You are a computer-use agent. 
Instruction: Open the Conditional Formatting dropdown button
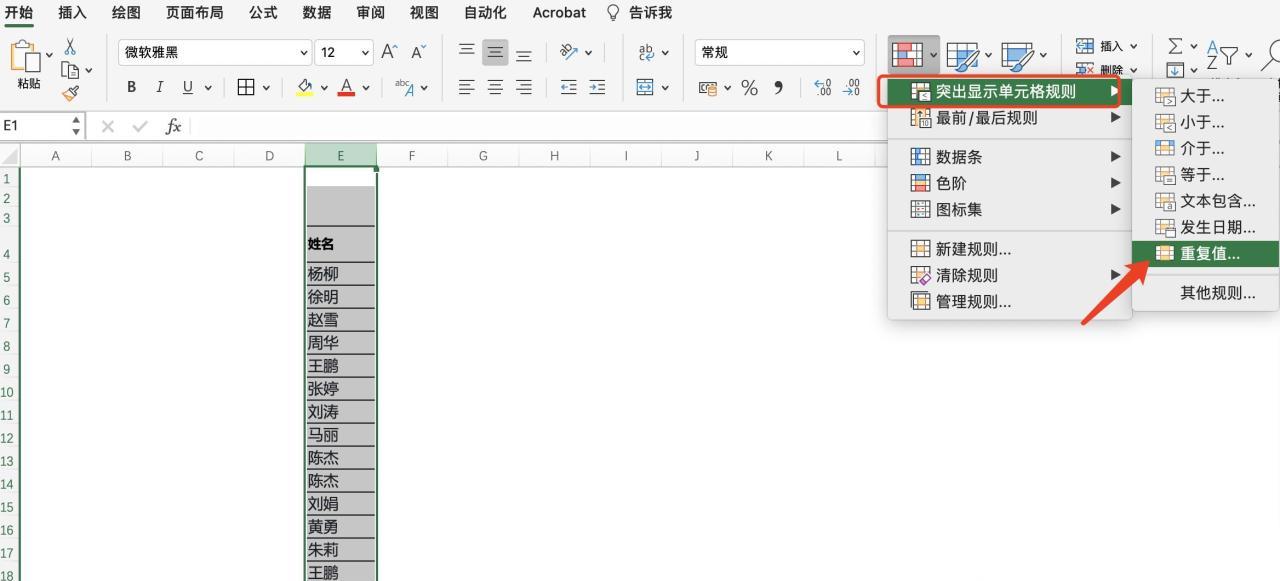914,54
